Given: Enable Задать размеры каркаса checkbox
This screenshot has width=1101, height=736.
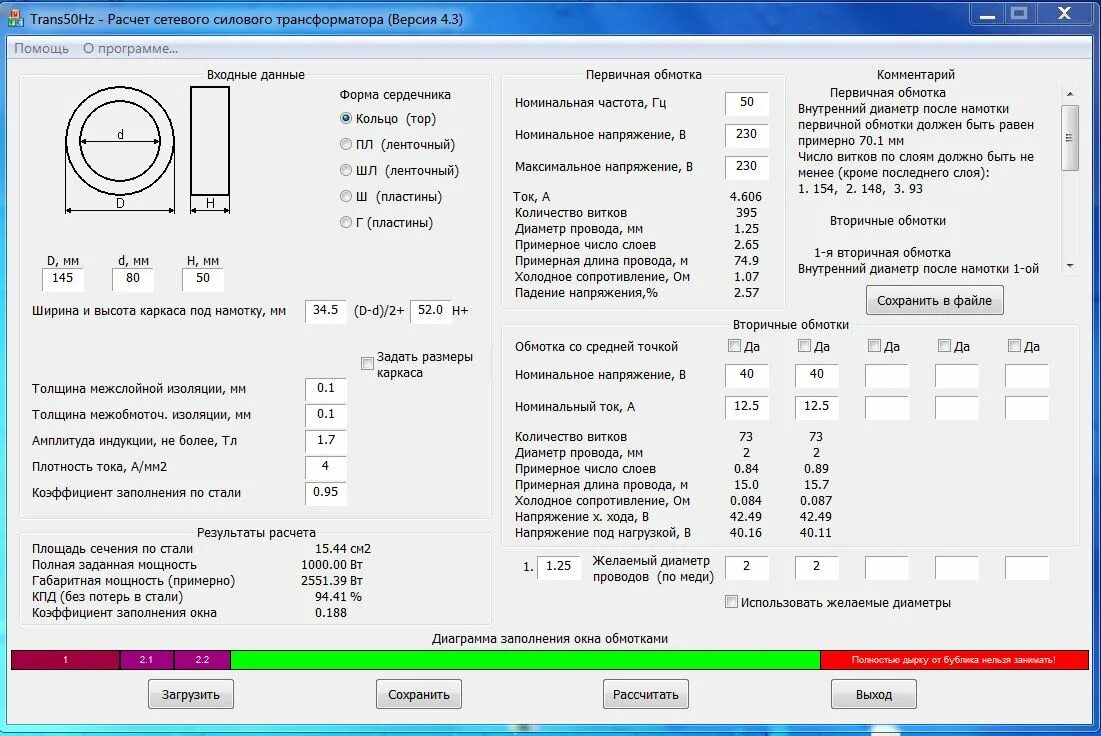Looking at the screenshot, I should pos(367,364).
